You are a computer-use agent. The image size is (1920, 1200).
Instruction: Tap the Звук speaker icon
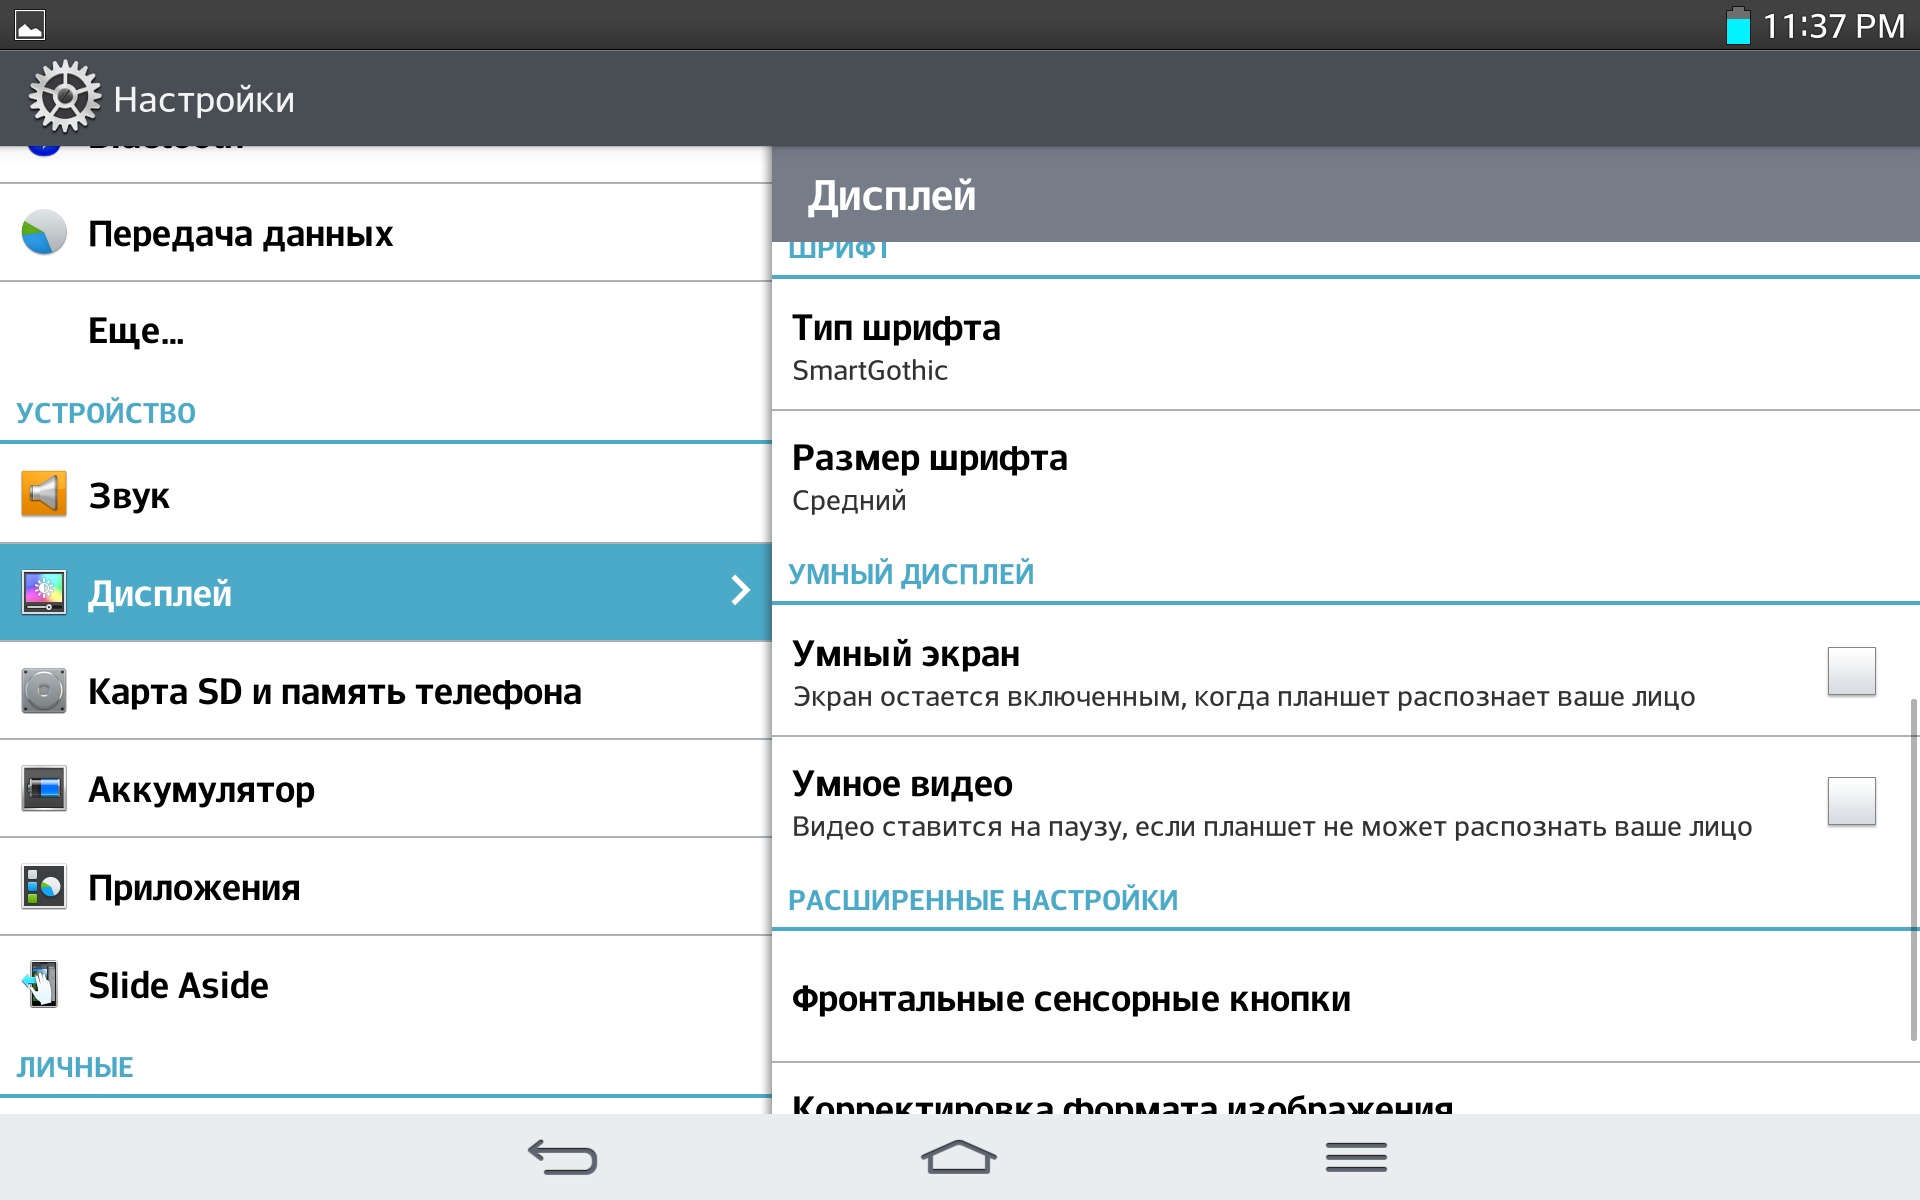click(44, 494)
